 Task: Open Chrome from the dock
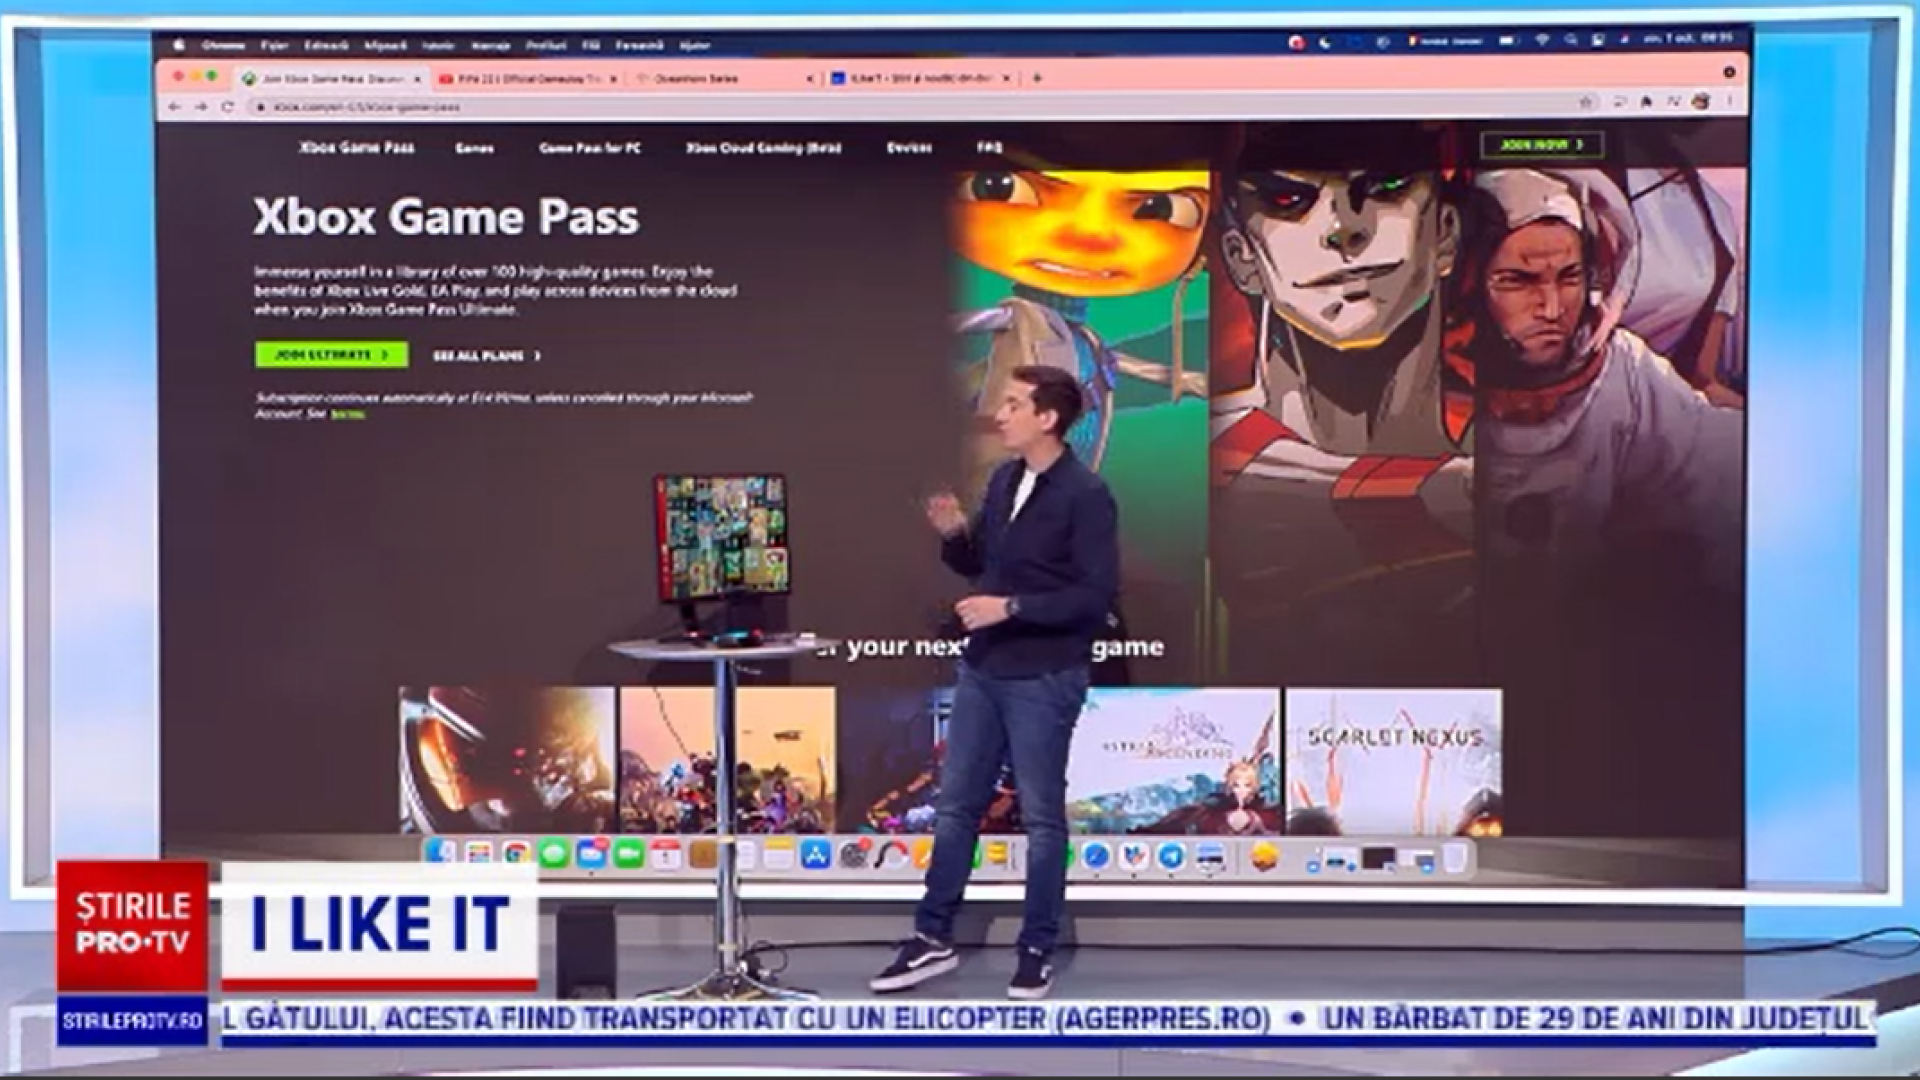point(516,854)
